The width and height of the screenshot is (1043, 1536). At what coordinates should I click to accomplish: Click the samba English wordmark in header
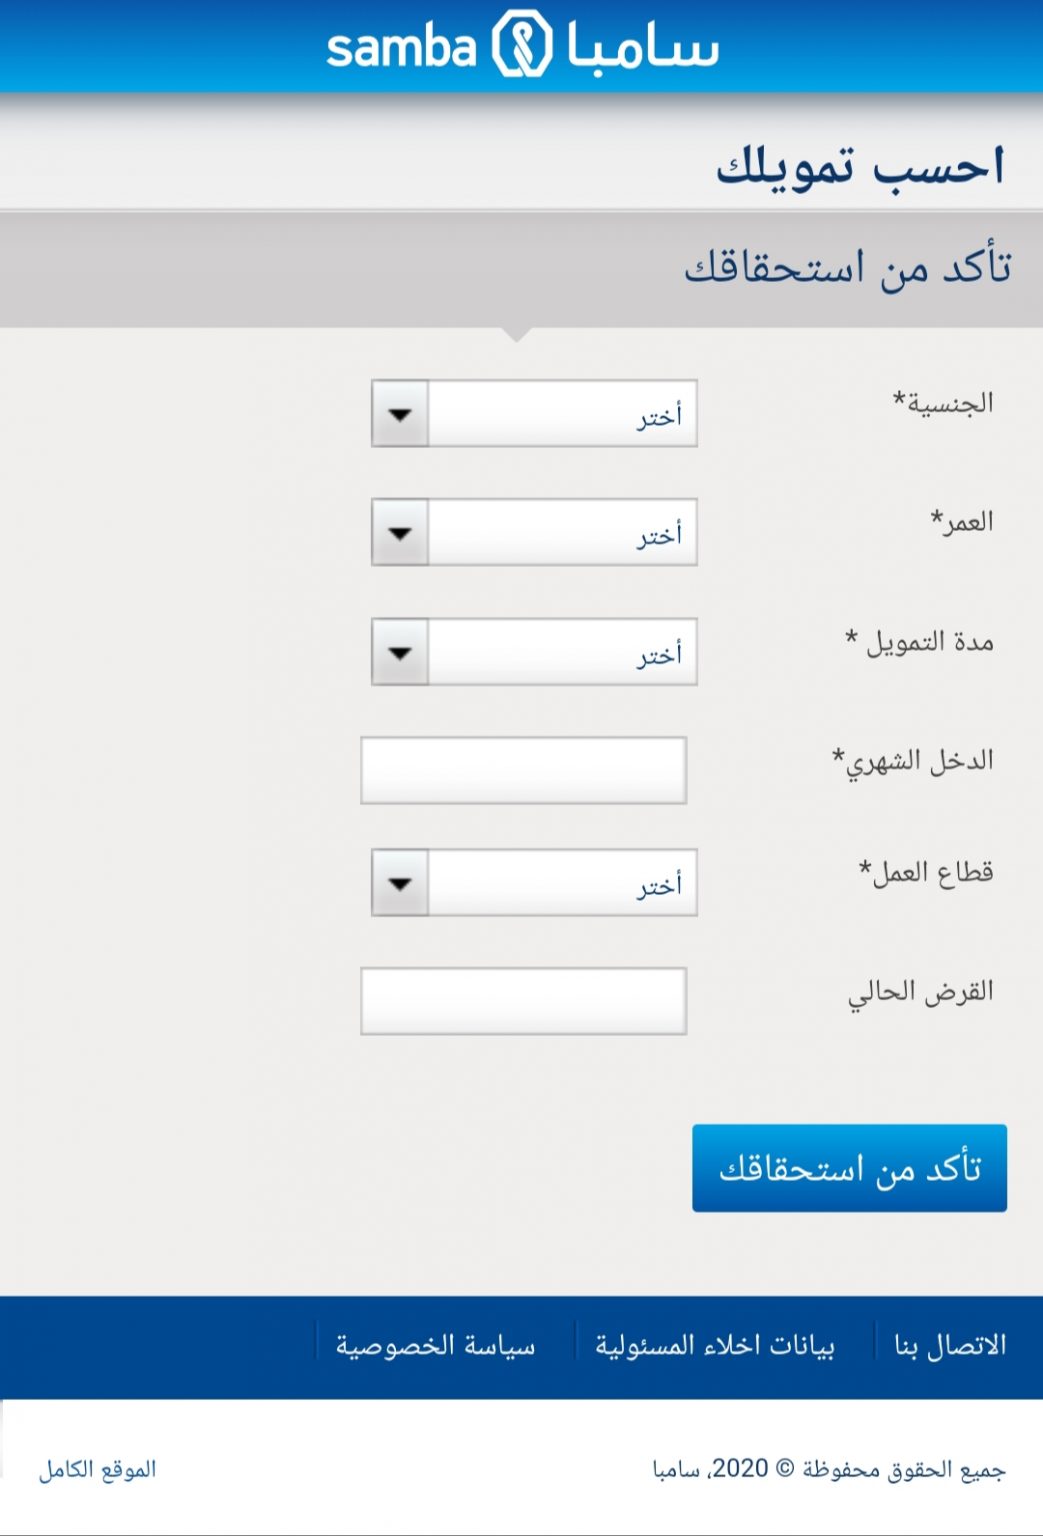[401, 48]
